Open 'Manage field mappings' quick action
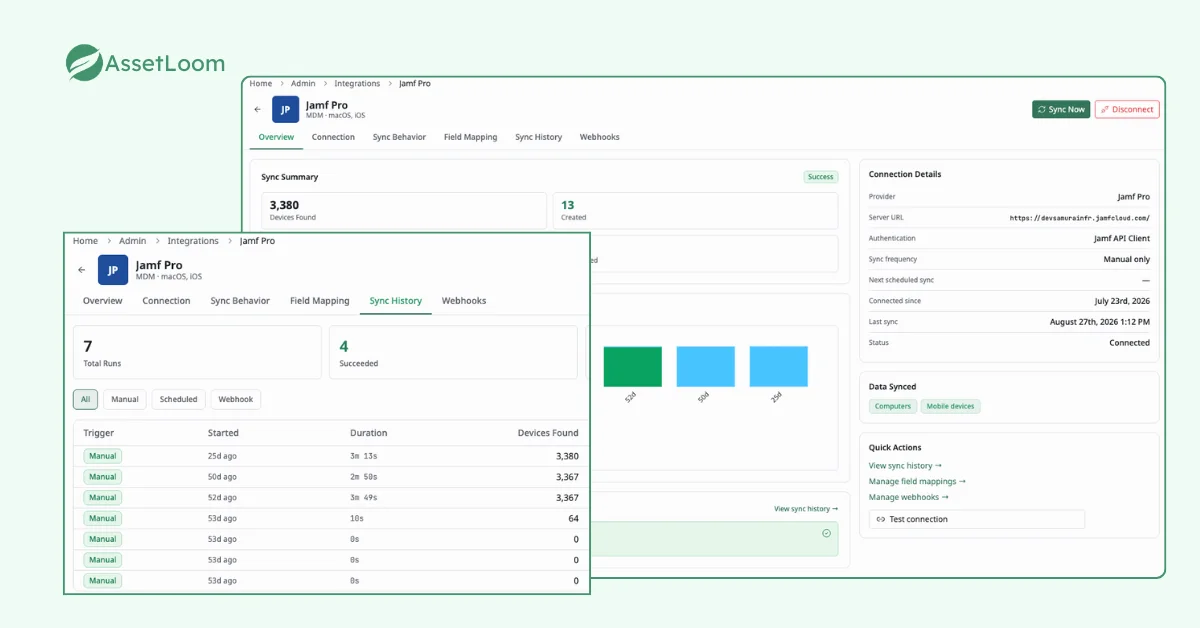The height and width of the screenshot is (628, 1200). [x=917, y=482]
